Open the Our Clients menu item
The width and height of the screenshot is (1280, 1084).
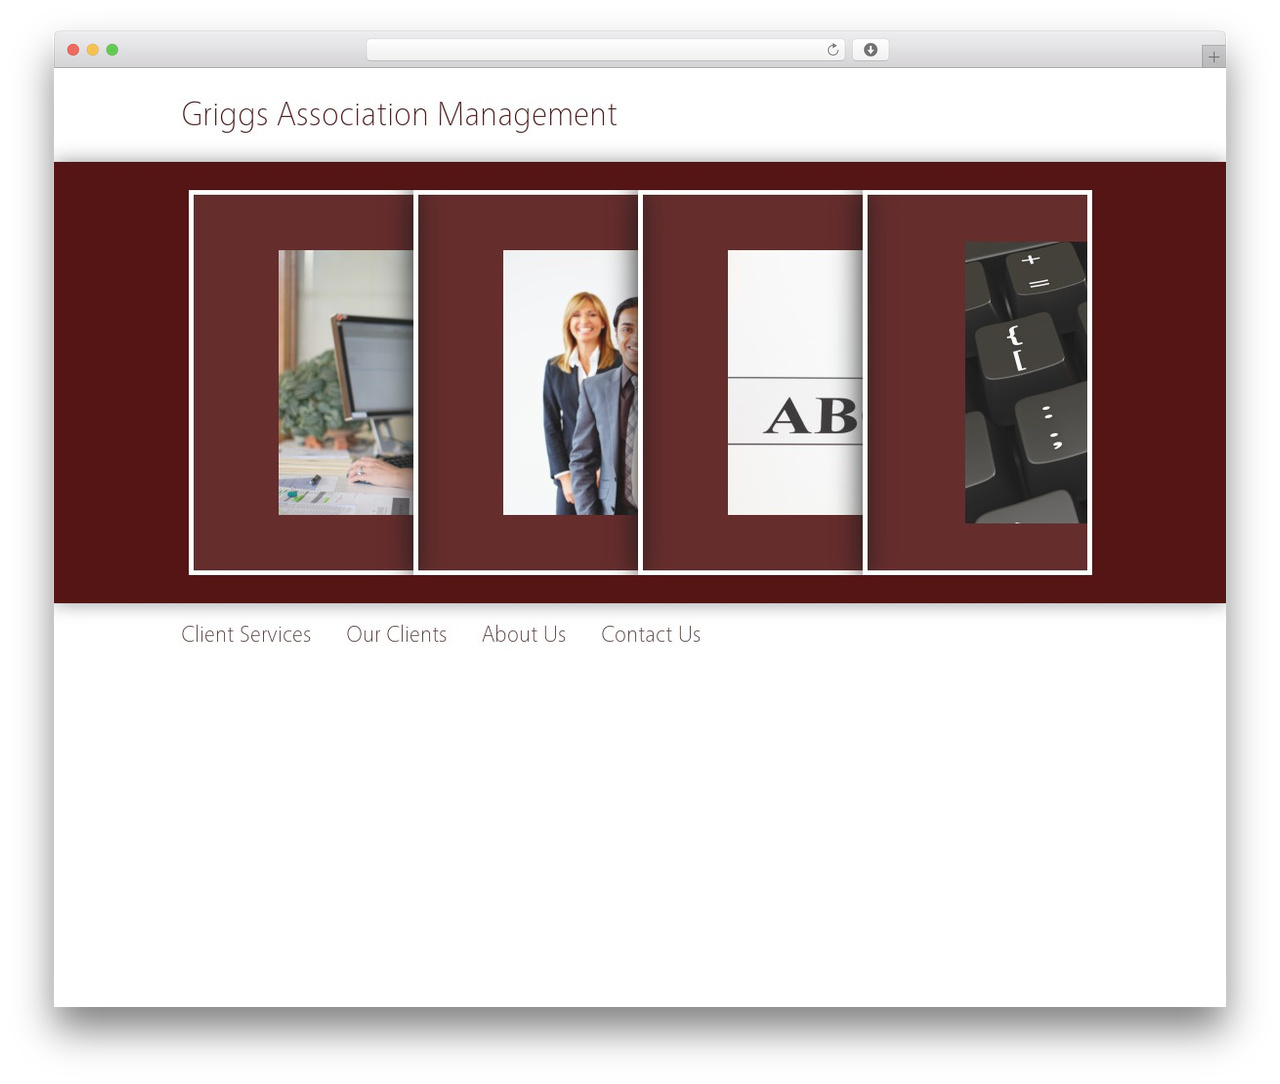point(396,634)
